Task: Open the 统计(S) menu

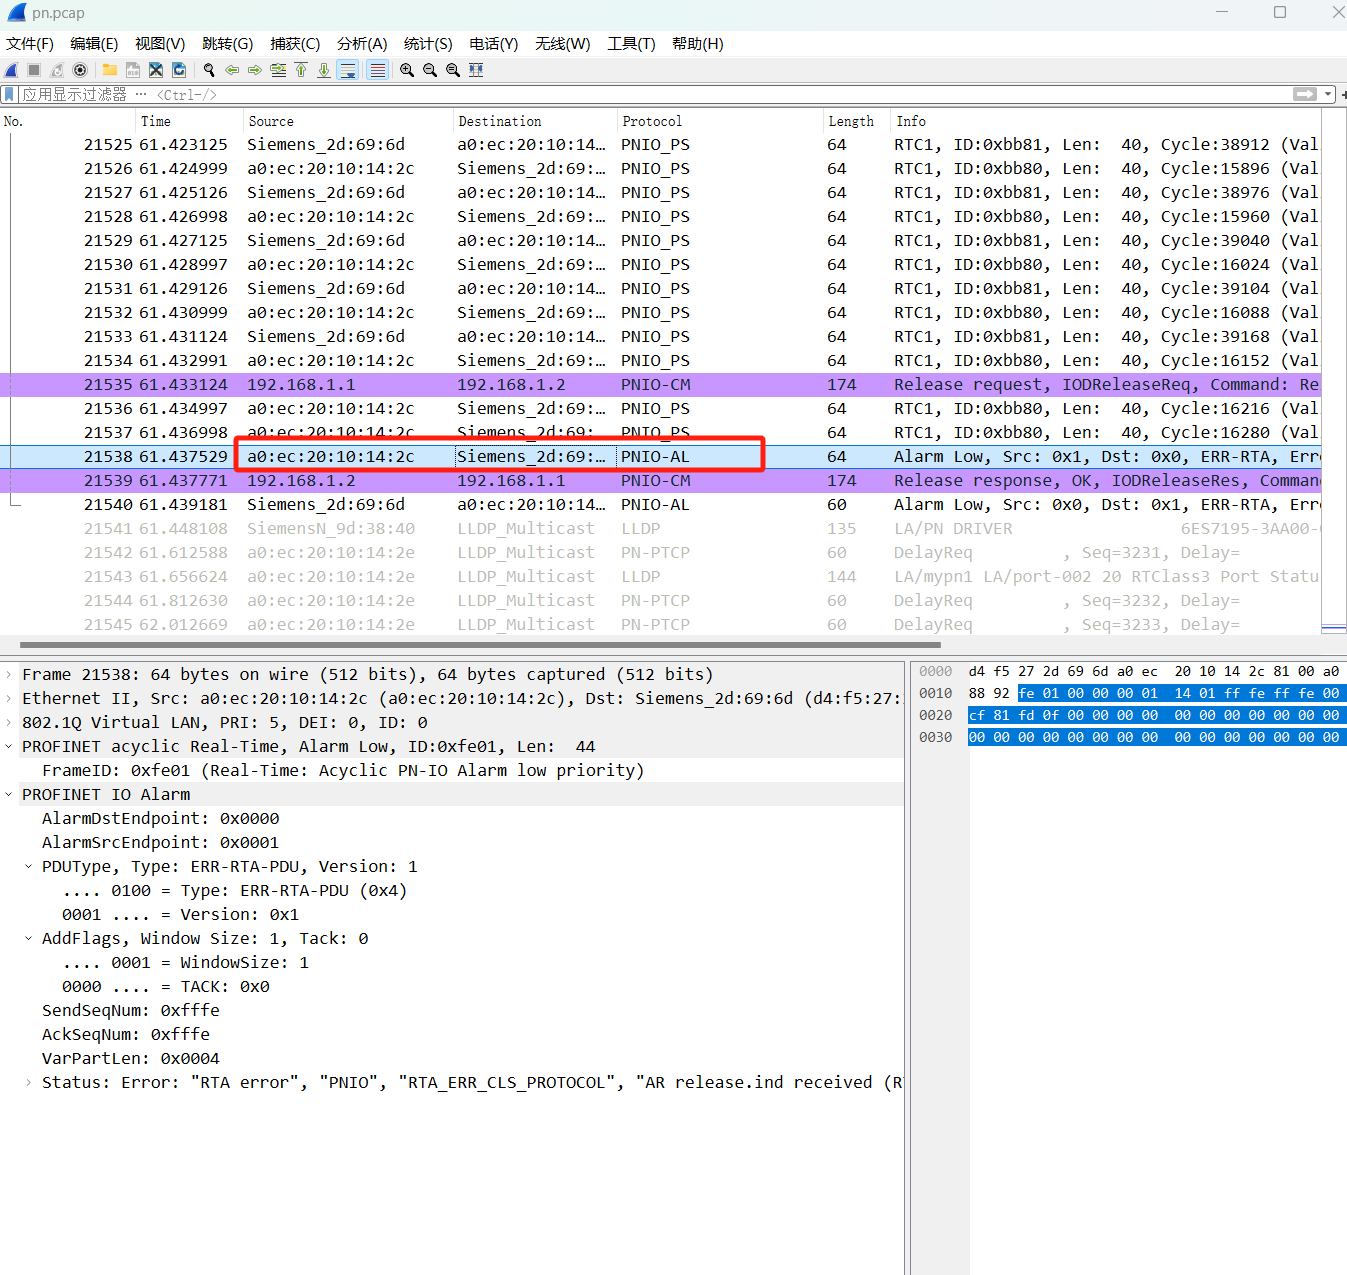Action: (x=428, y=44)
